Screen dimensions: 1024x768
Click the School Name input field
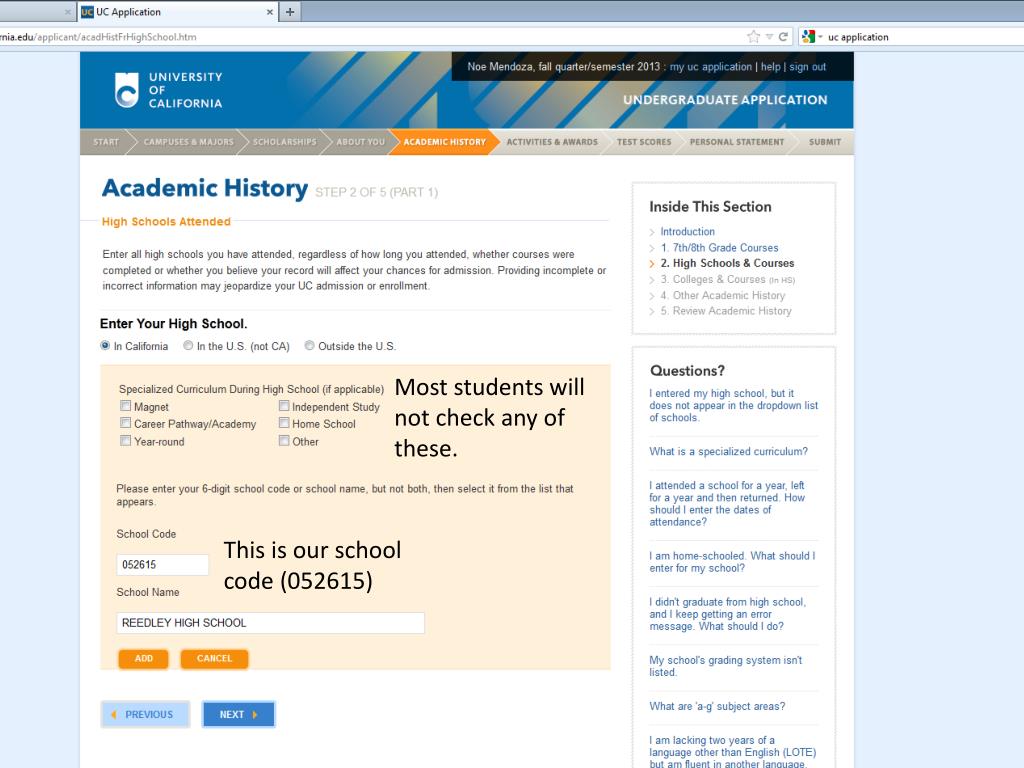(270, 623)
